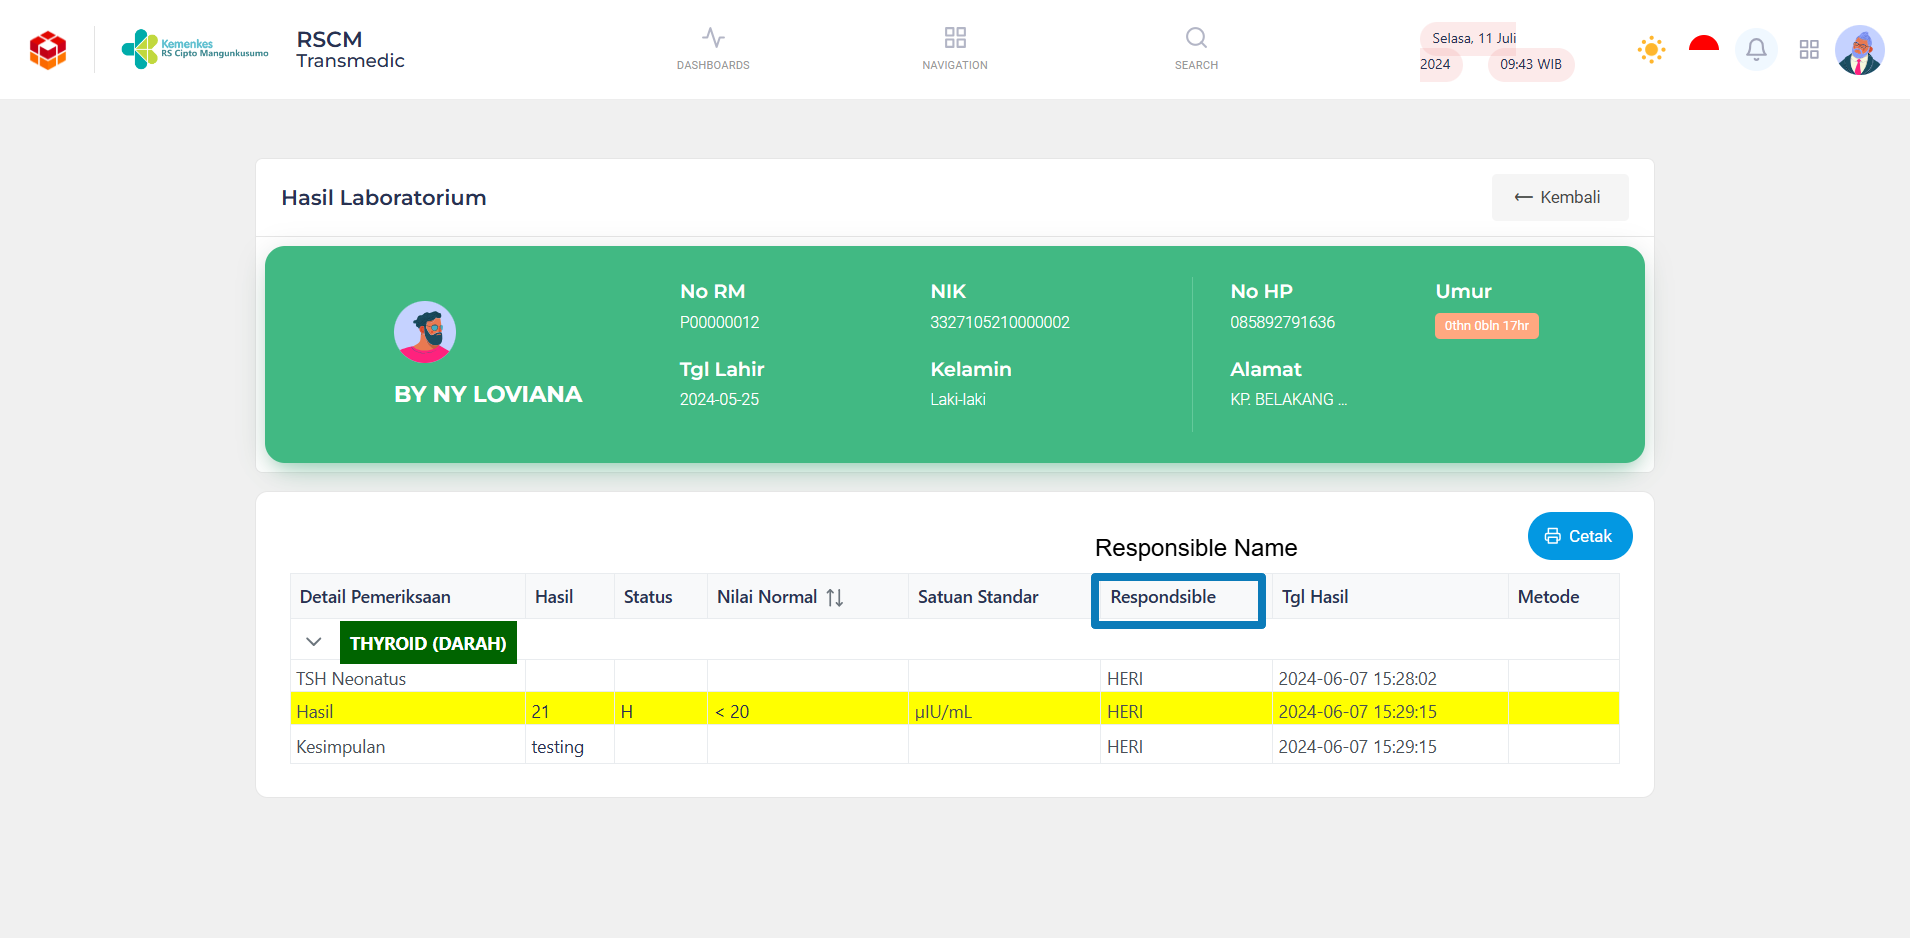The image size is (1910, 938).
Task: Open the Search menu
Action: pos(1196,49)
